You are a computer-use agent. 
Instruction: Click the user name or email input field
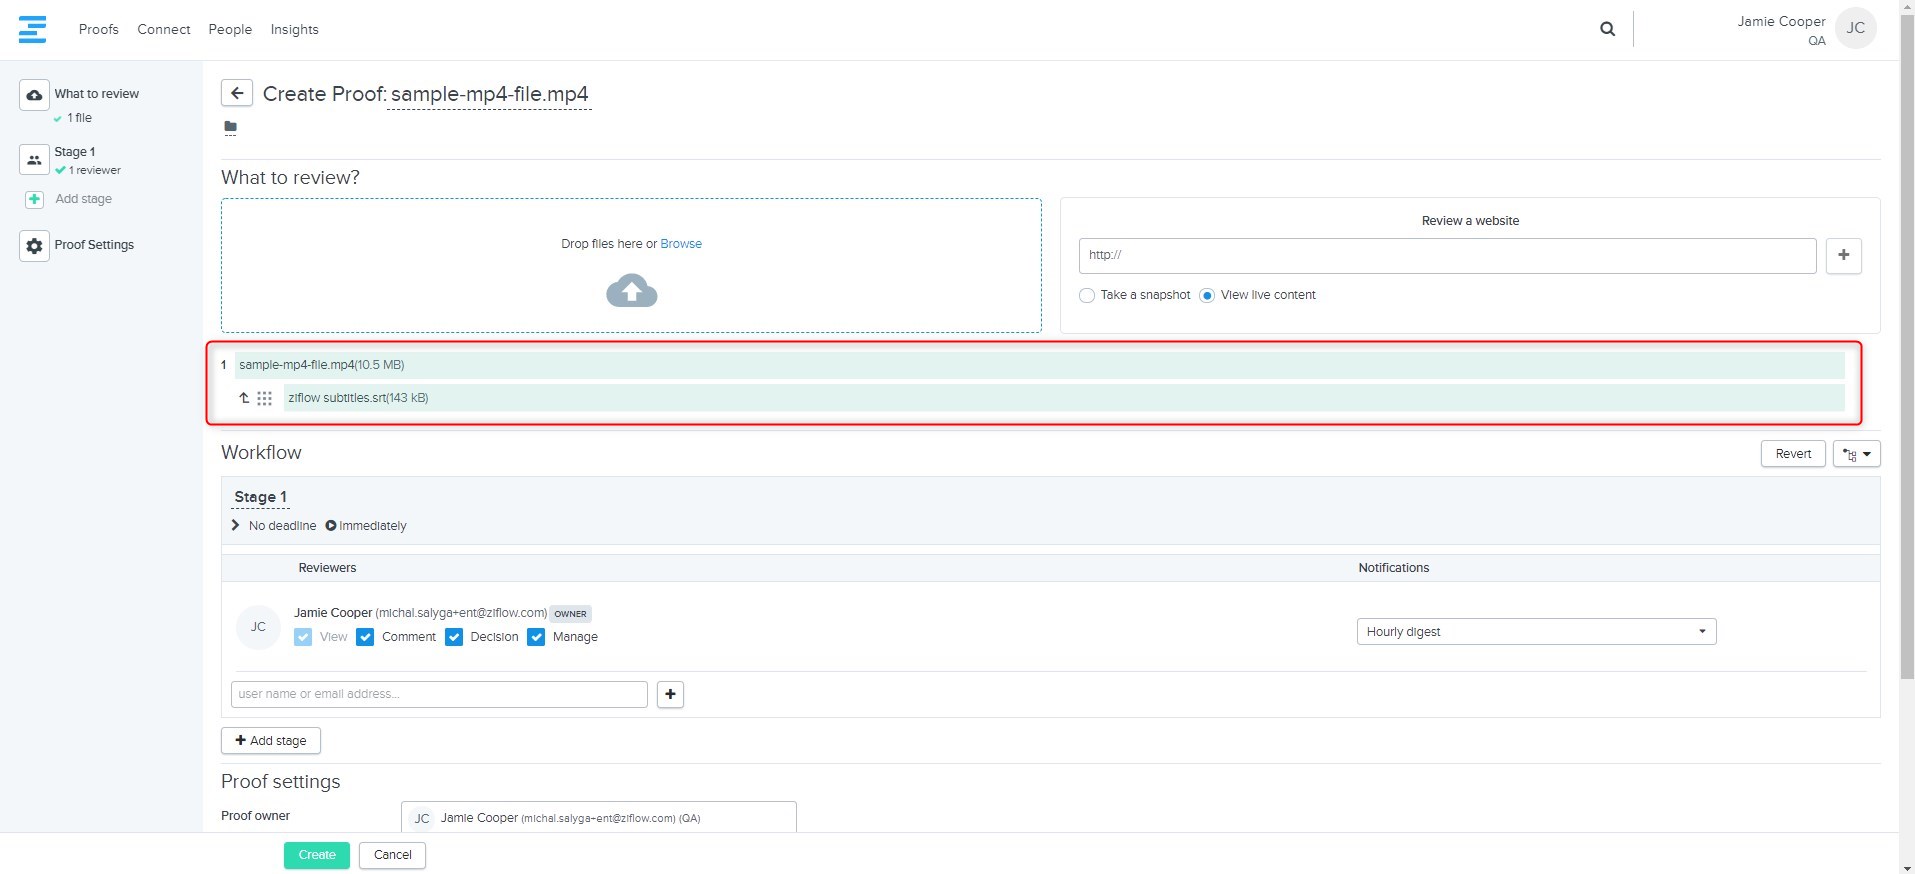[x=439, y=694]
